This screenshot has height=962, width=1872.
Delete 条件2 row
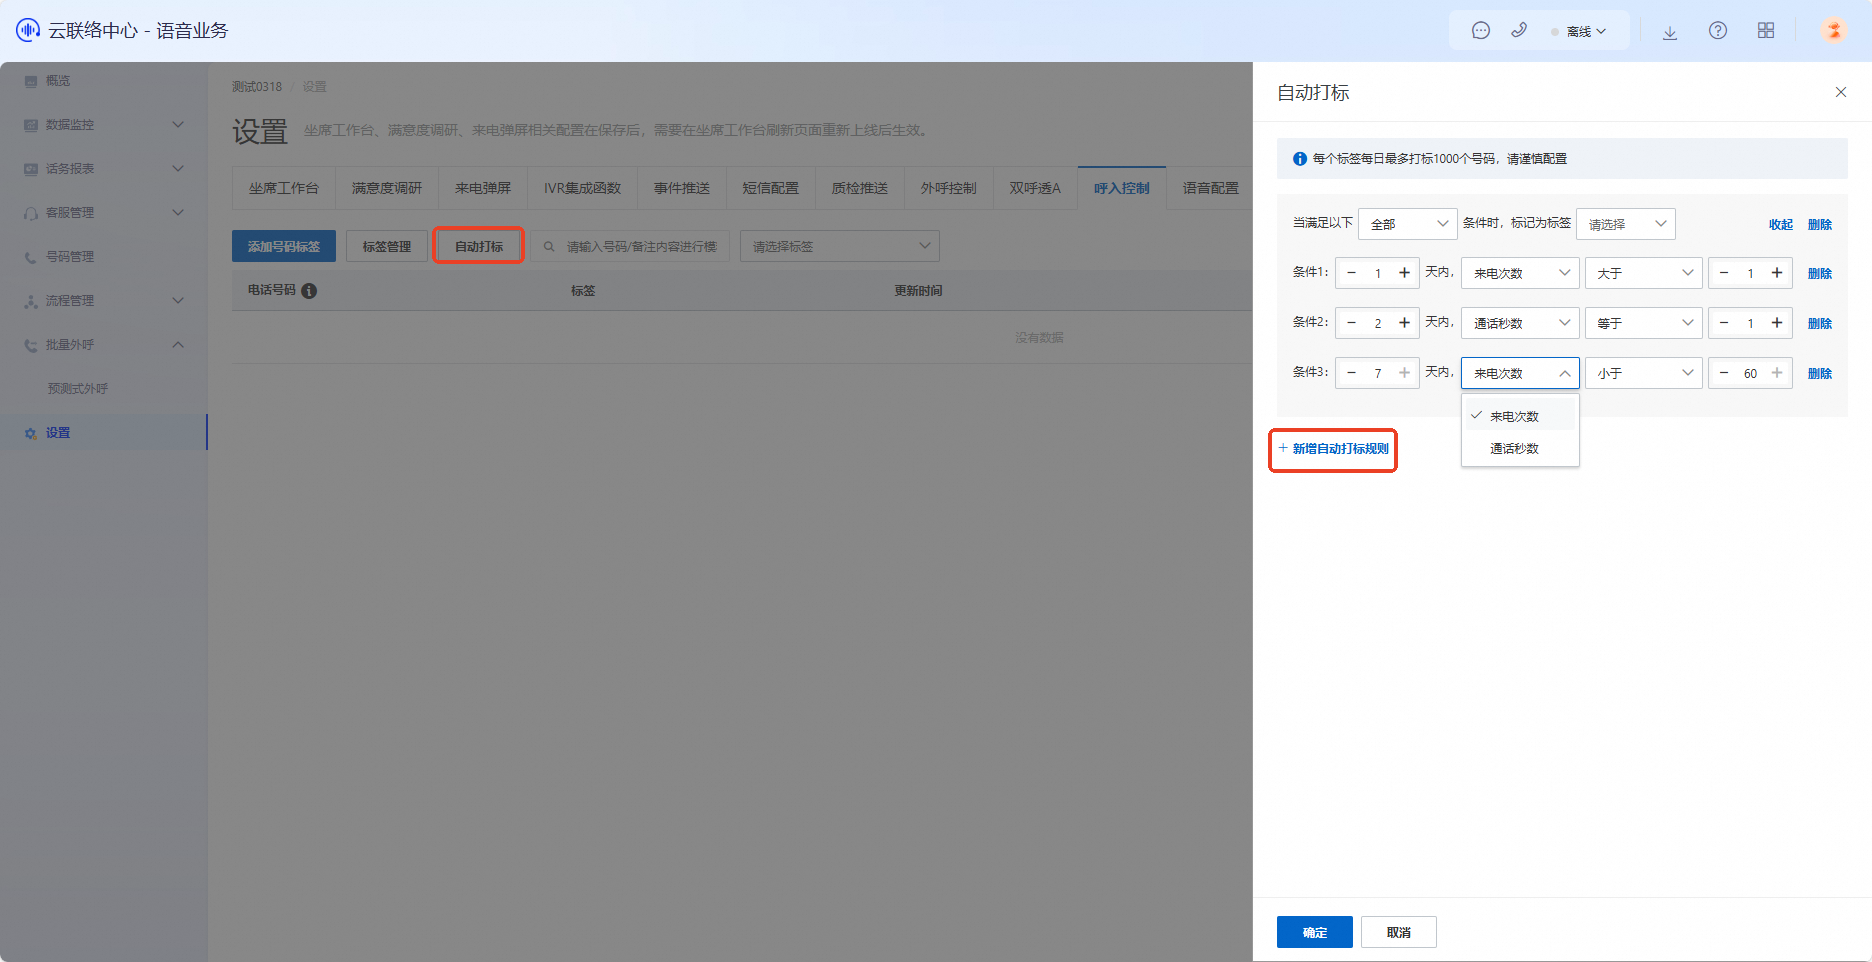[1820, 324]
